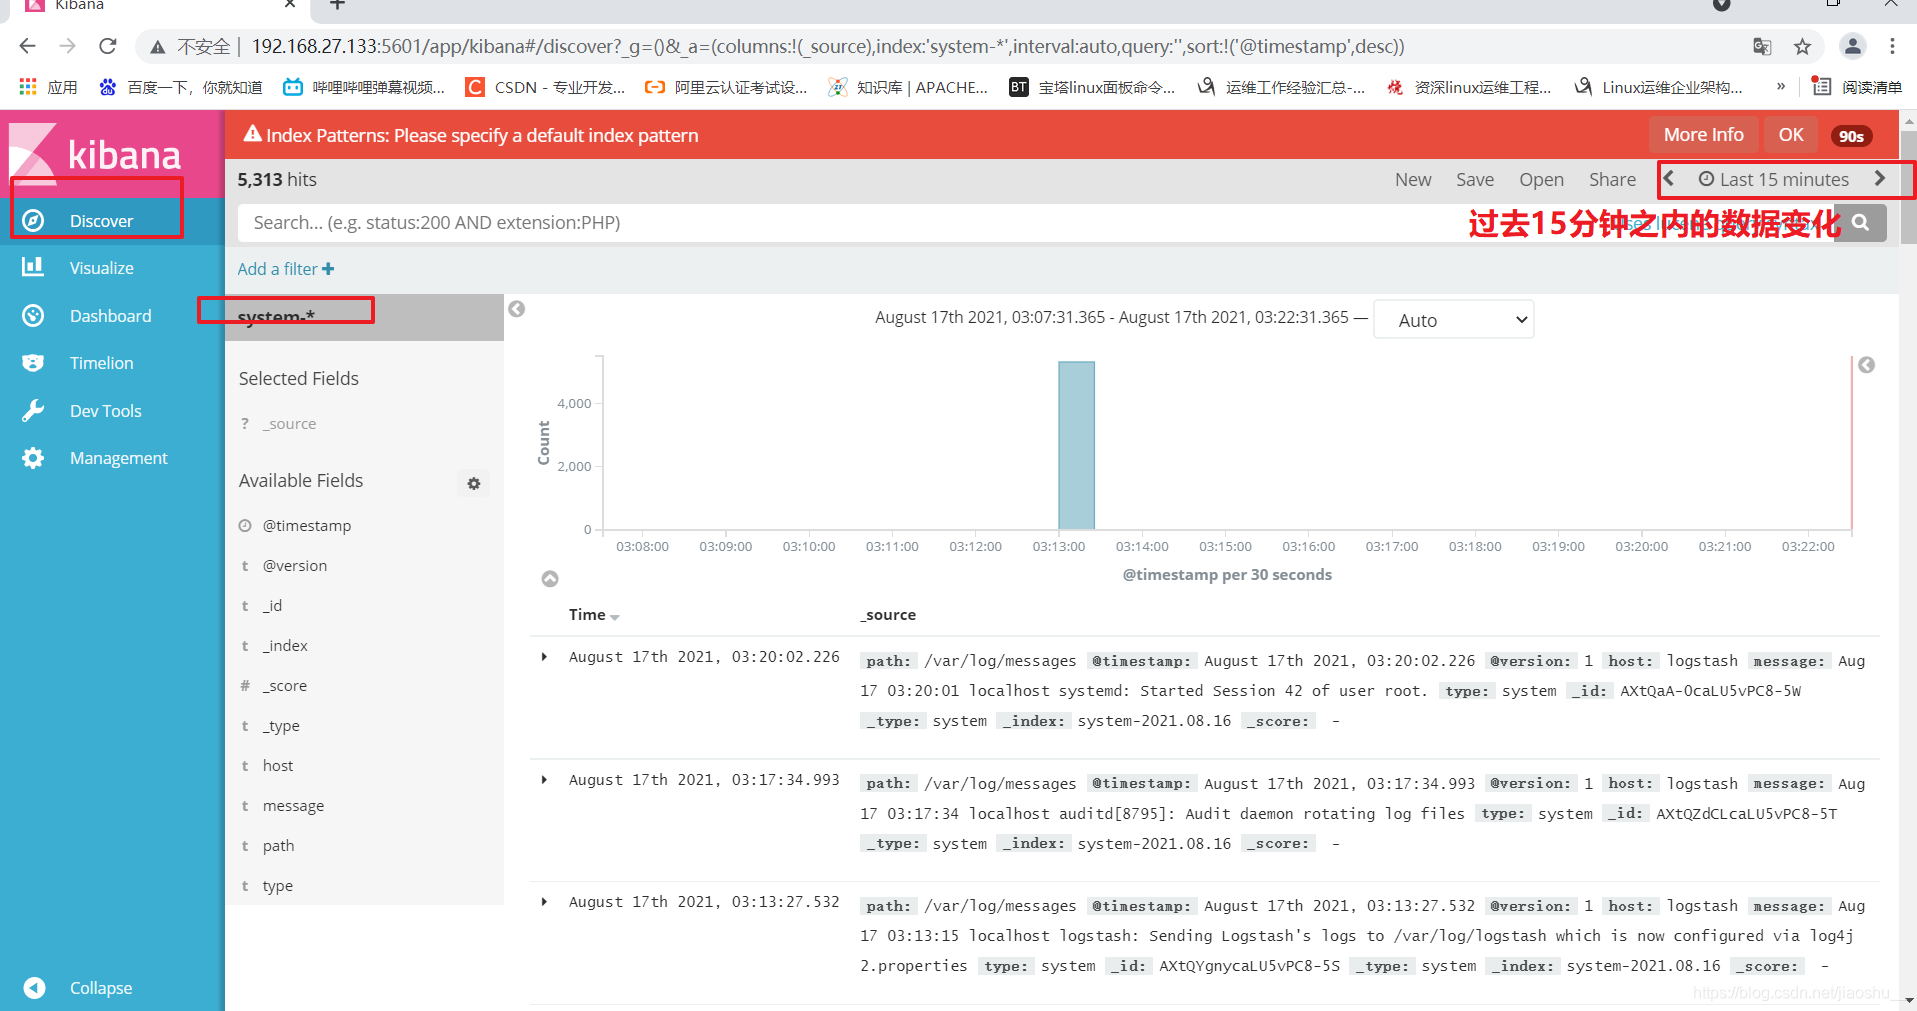Click the browser address bar
The image size is (1917, 1011).
[940, 46]
